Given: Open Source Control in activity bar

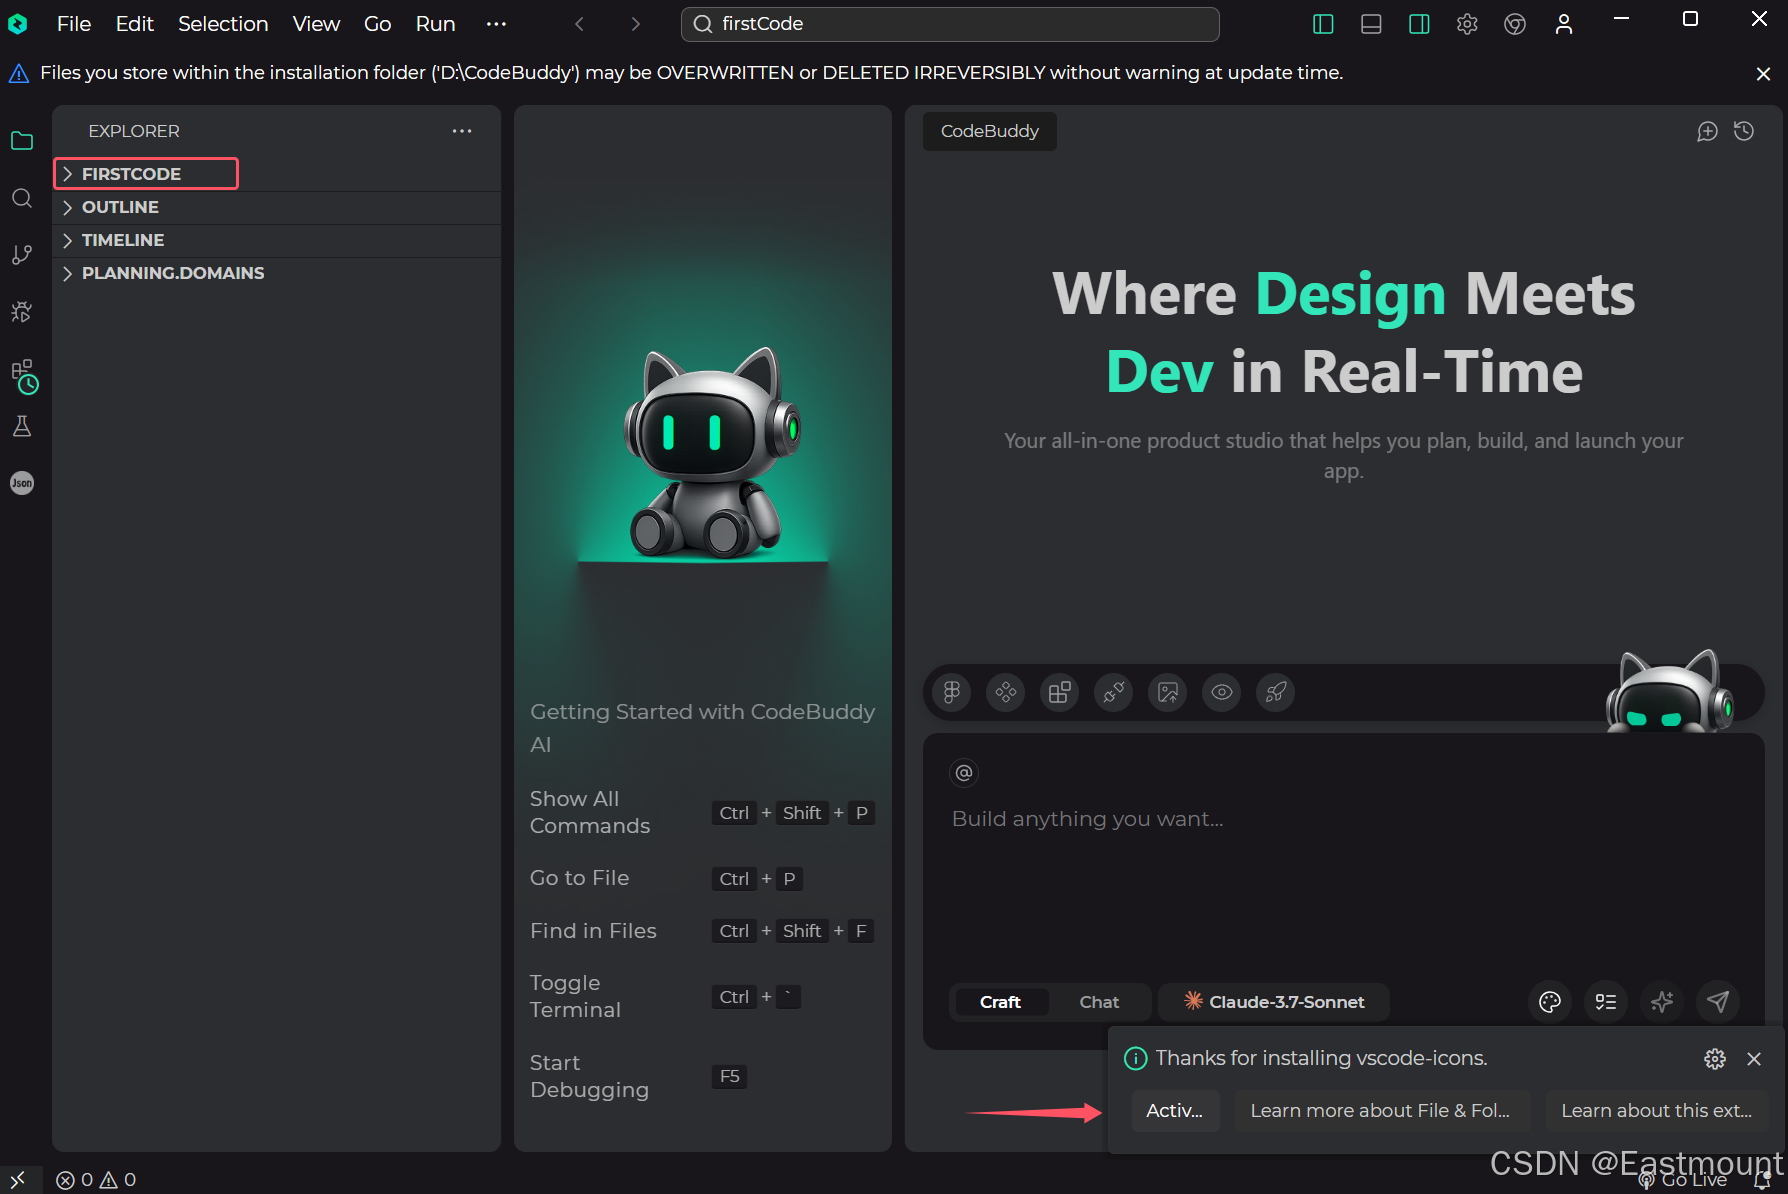Looking at the screenshot, I should 22,255.
